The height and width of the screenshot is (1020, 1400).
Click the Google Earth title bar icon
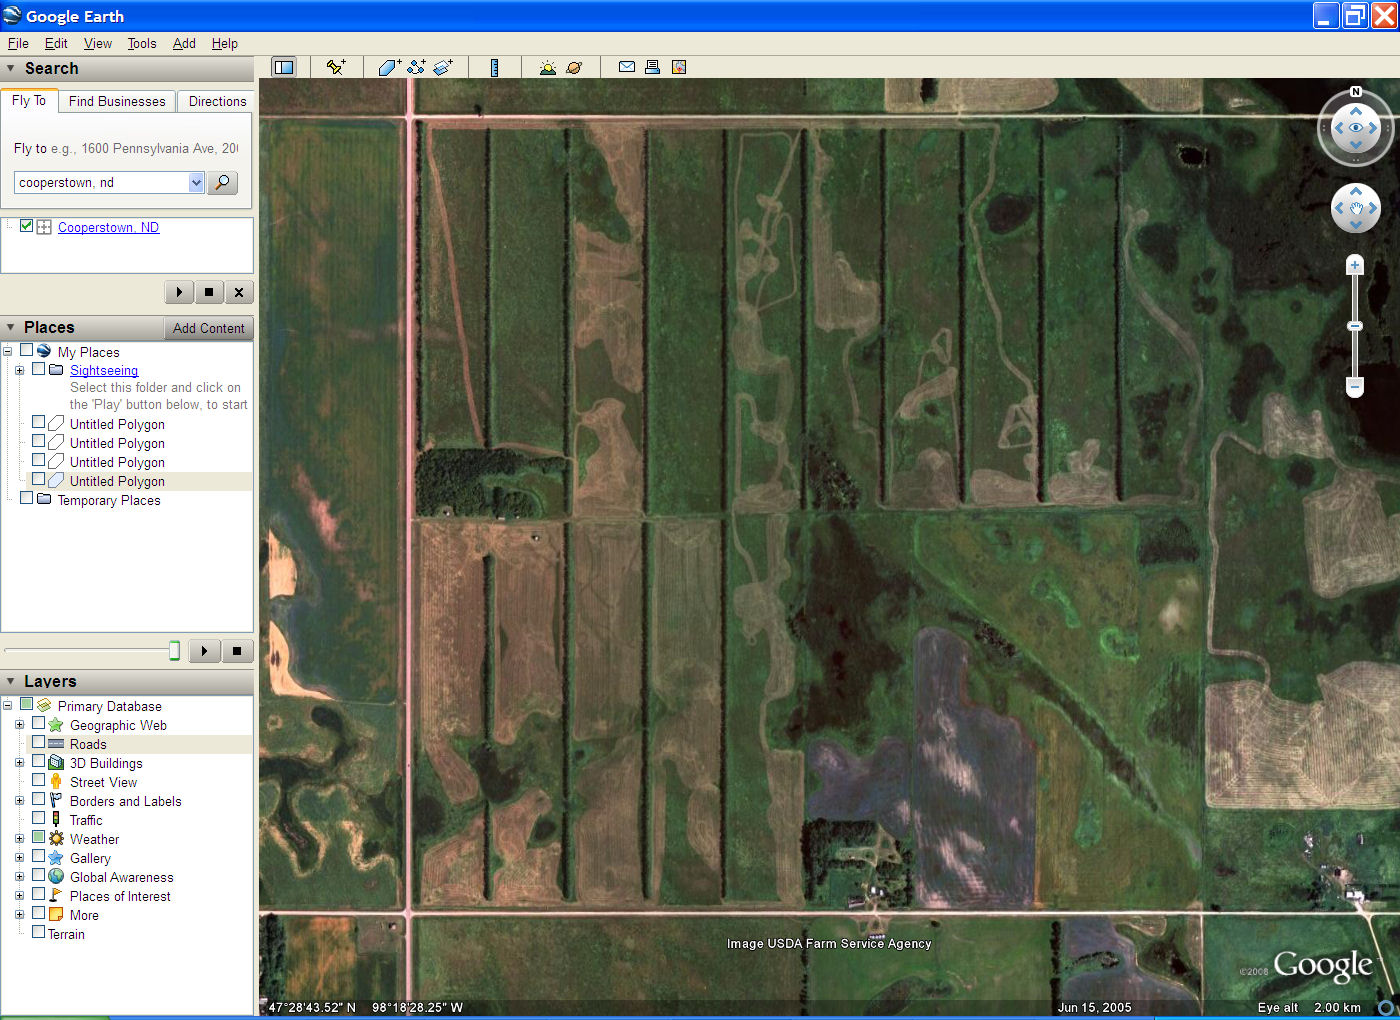point(12,15)
